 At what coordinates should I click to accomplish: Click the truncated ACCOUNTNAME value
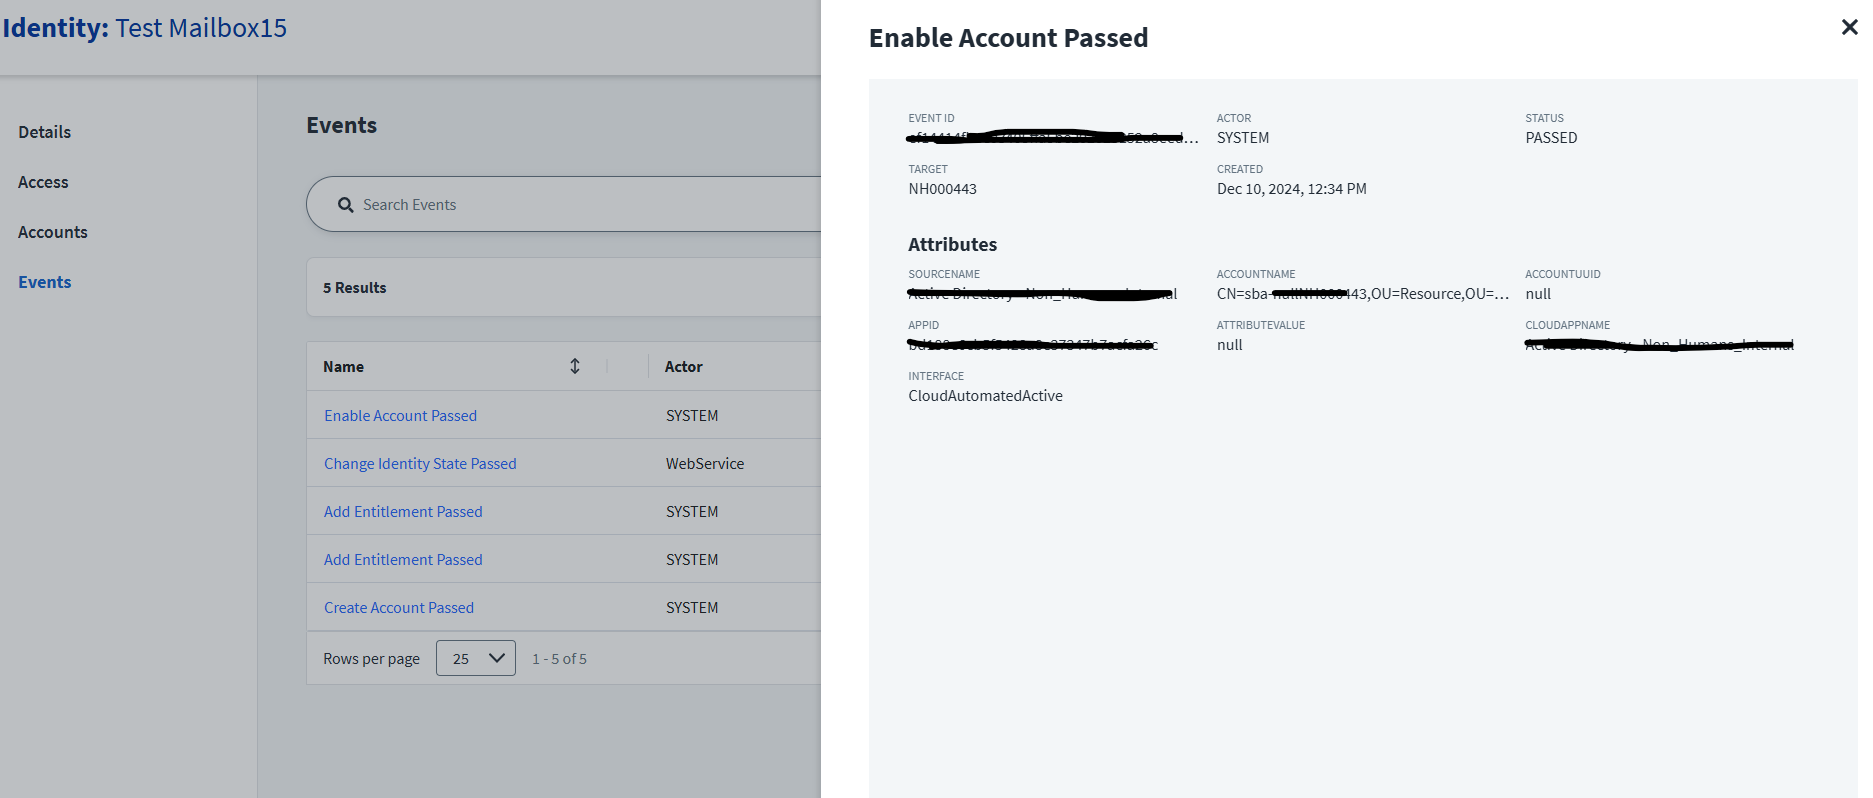(1362, 294)
